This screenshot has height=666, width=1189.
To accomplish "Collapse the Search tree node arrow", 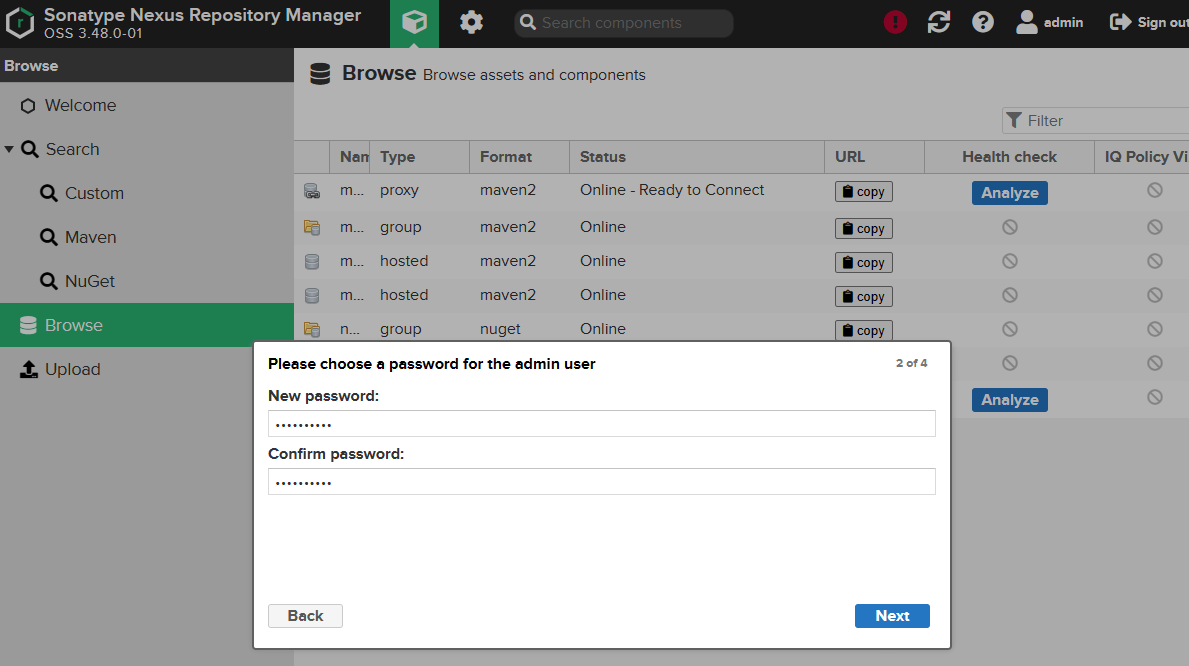I will (9, 149).
